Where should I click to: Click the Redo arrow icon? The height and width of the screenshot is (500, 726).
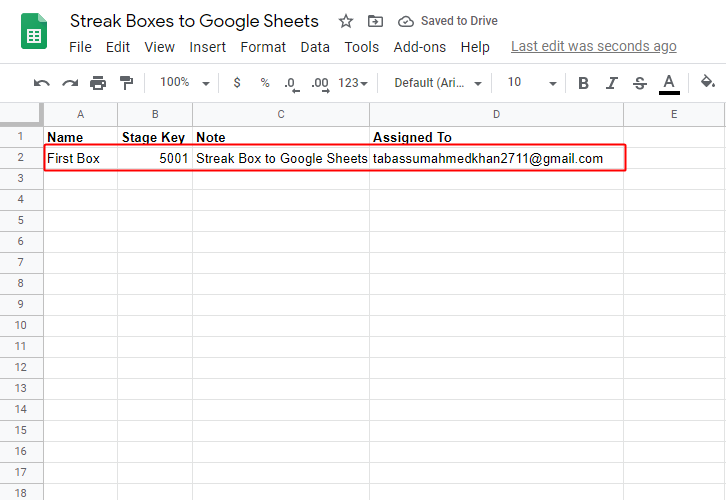point(70,83)
